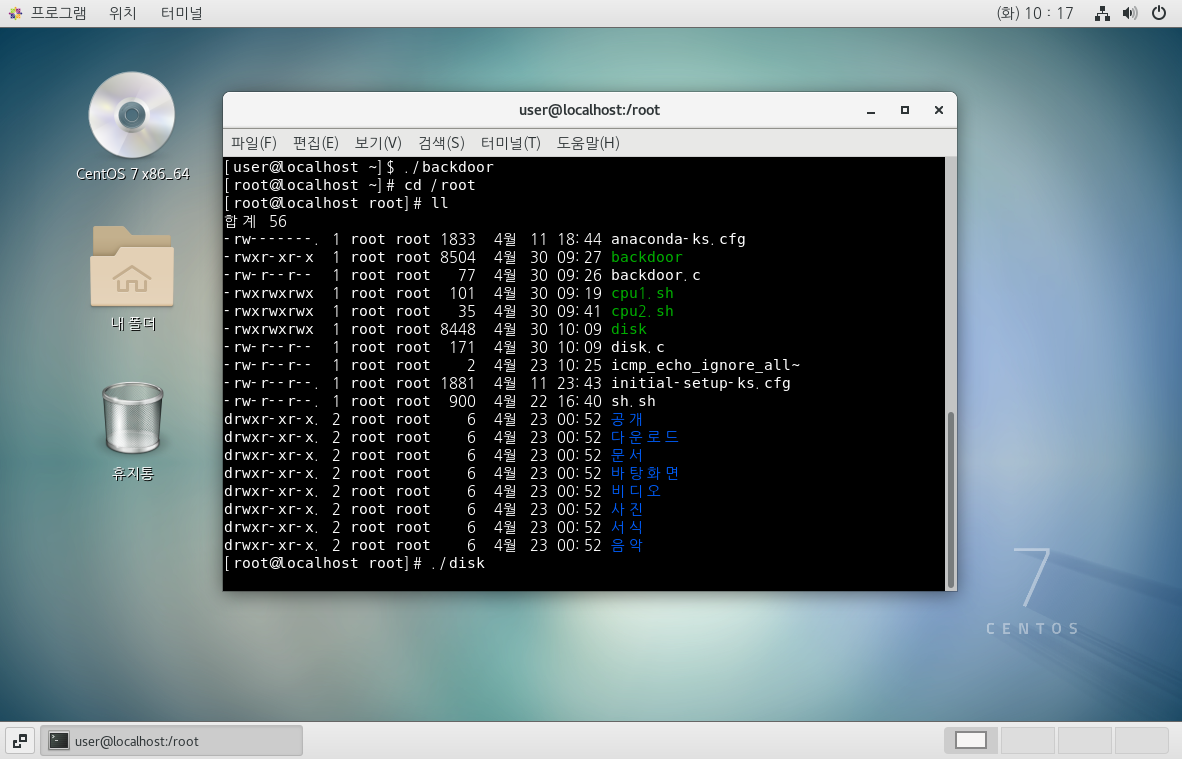Switch to the third workspace in pager
Screen dimensions: 1182x759
(1085, 740)
